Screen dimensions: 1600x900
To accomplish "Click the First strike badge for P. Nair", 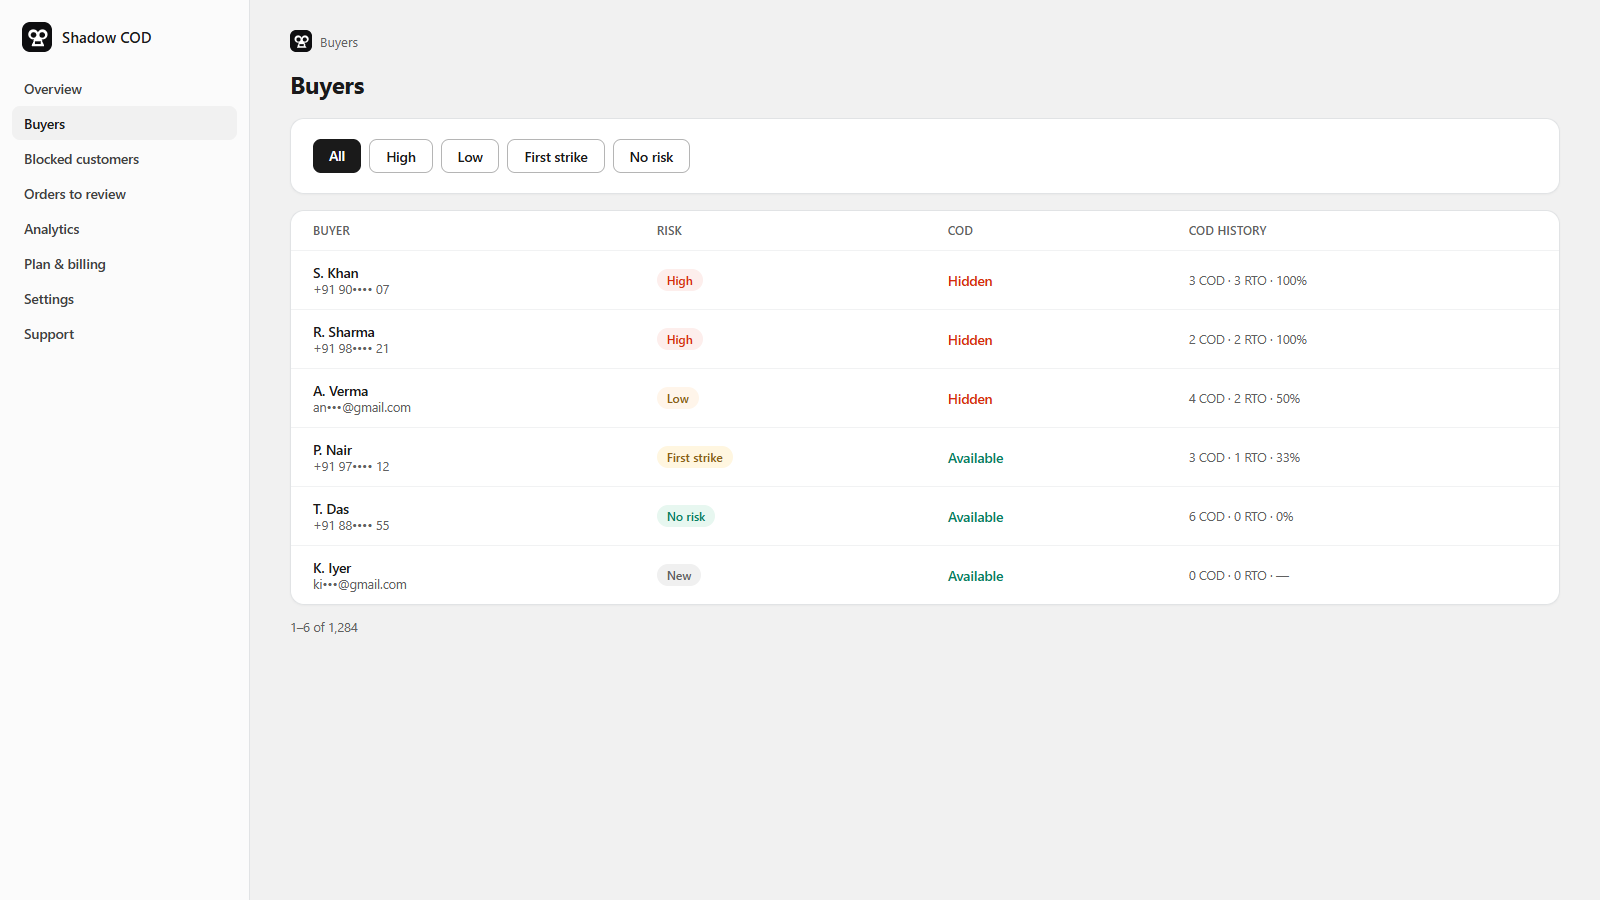I will [x=695, y=457].
